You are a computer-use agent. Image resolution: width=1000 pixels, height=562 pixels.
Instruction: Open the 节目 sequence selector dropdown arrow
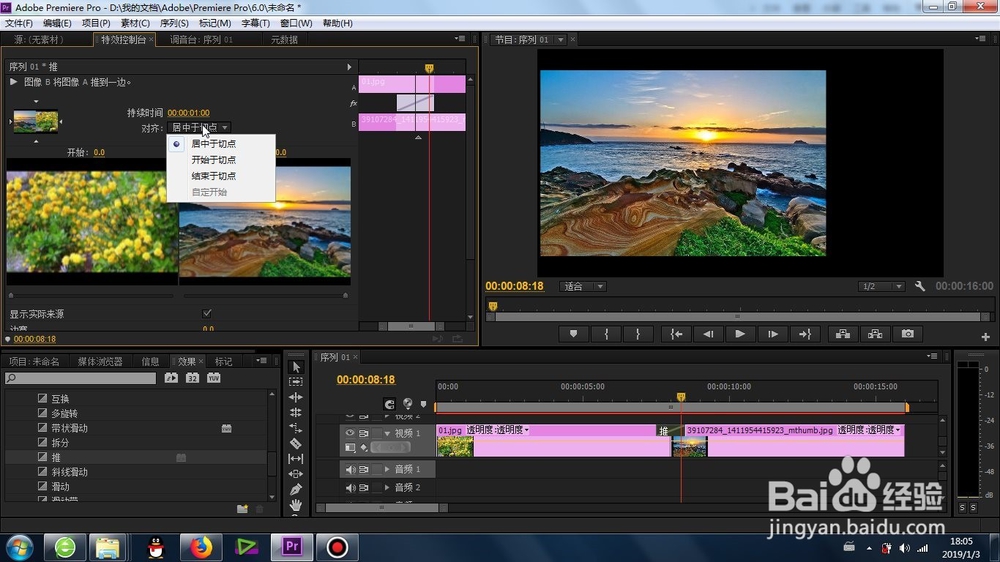[x=560, y=40]
